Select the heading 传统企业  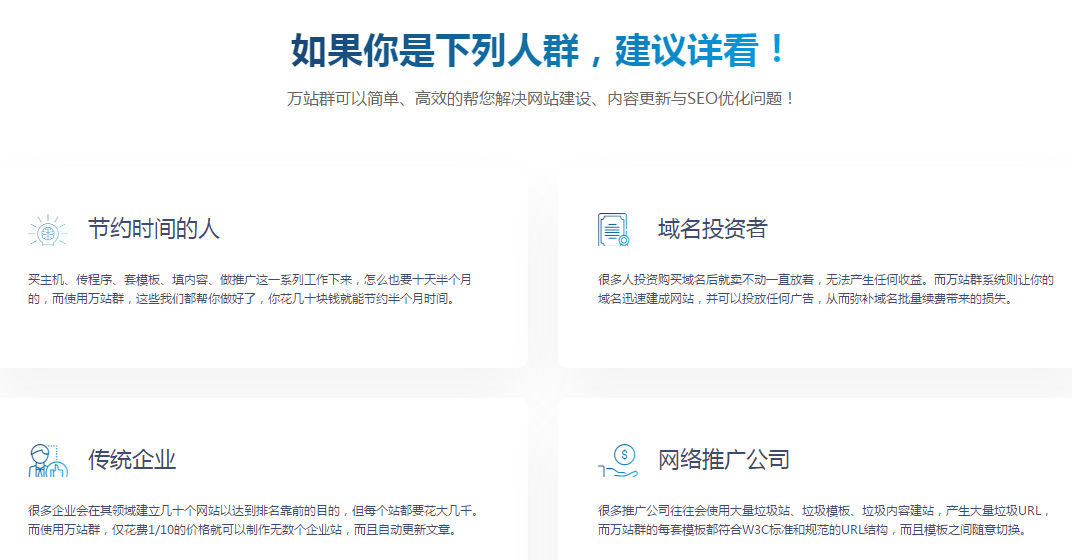132,459
